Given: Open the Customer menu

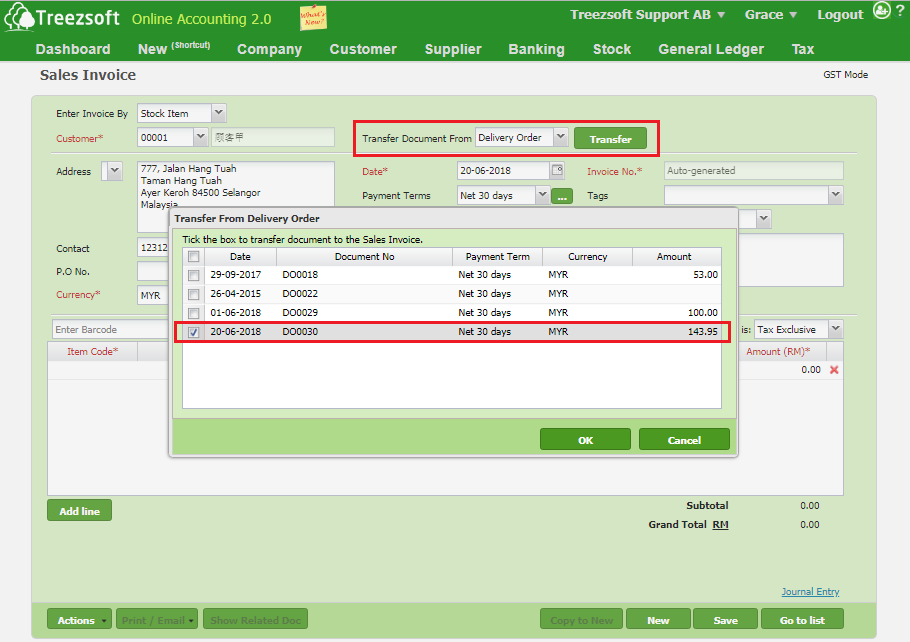Looking at the screenshot, I should click(x=363, y=49).
